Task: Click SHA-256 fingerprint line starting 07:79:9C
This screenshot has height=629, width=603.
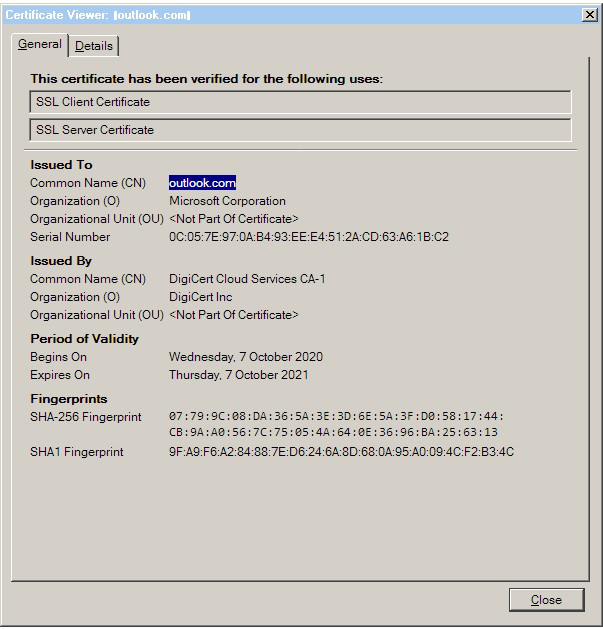Action: (336, 416)
